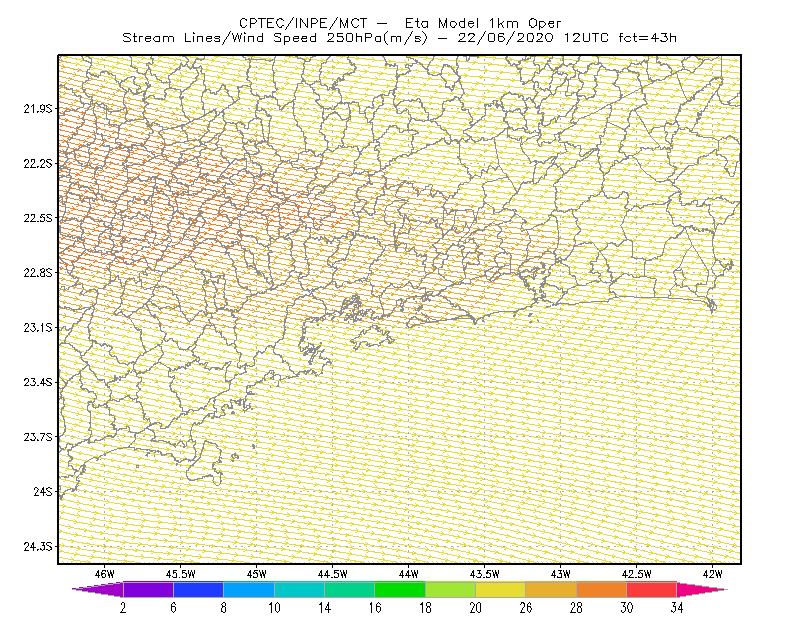Click the '42W' longitude label
Screen dimensions: 800x618
[713, 574]
